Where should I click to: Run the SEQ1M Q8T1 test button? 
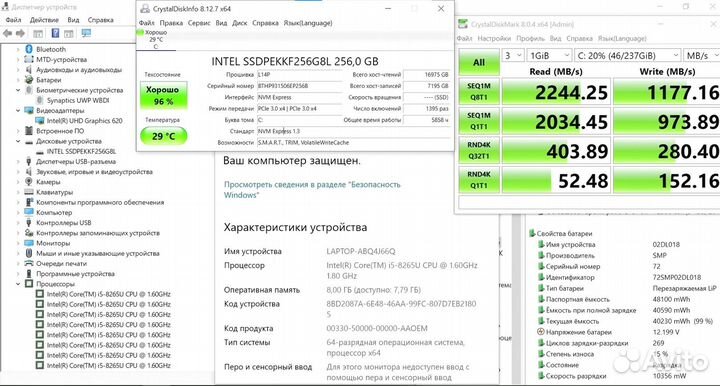click(479, 91)
